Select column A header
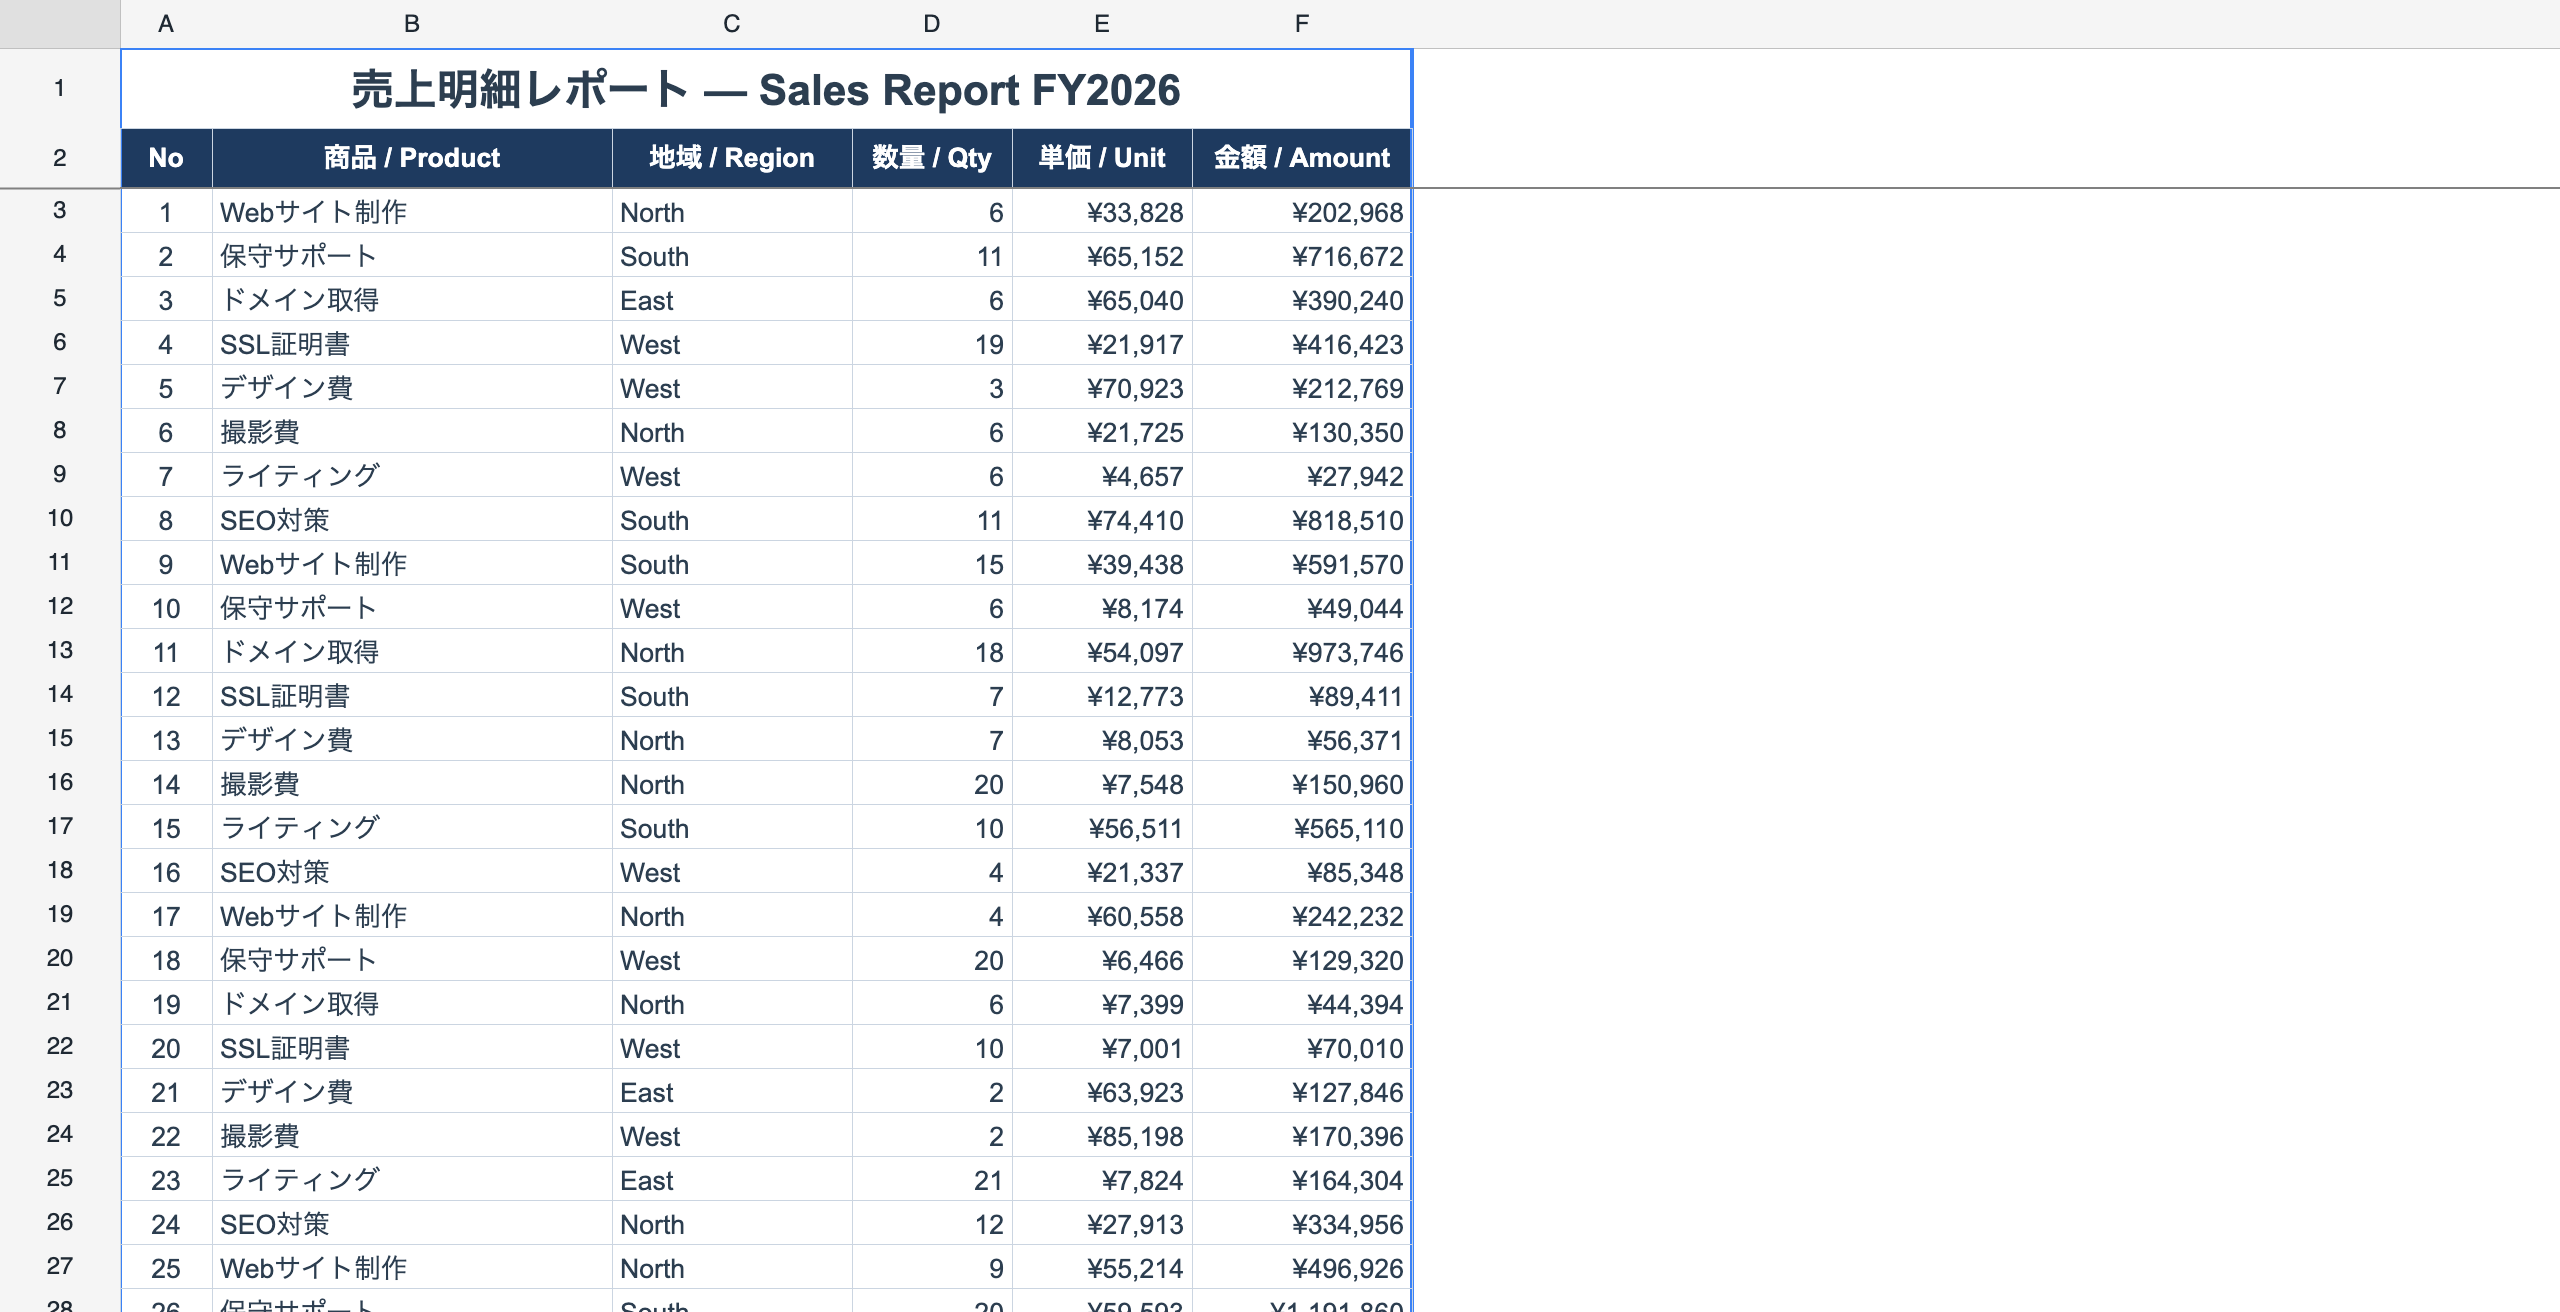The image size is (2560, 1312). (x=166, y=24)
